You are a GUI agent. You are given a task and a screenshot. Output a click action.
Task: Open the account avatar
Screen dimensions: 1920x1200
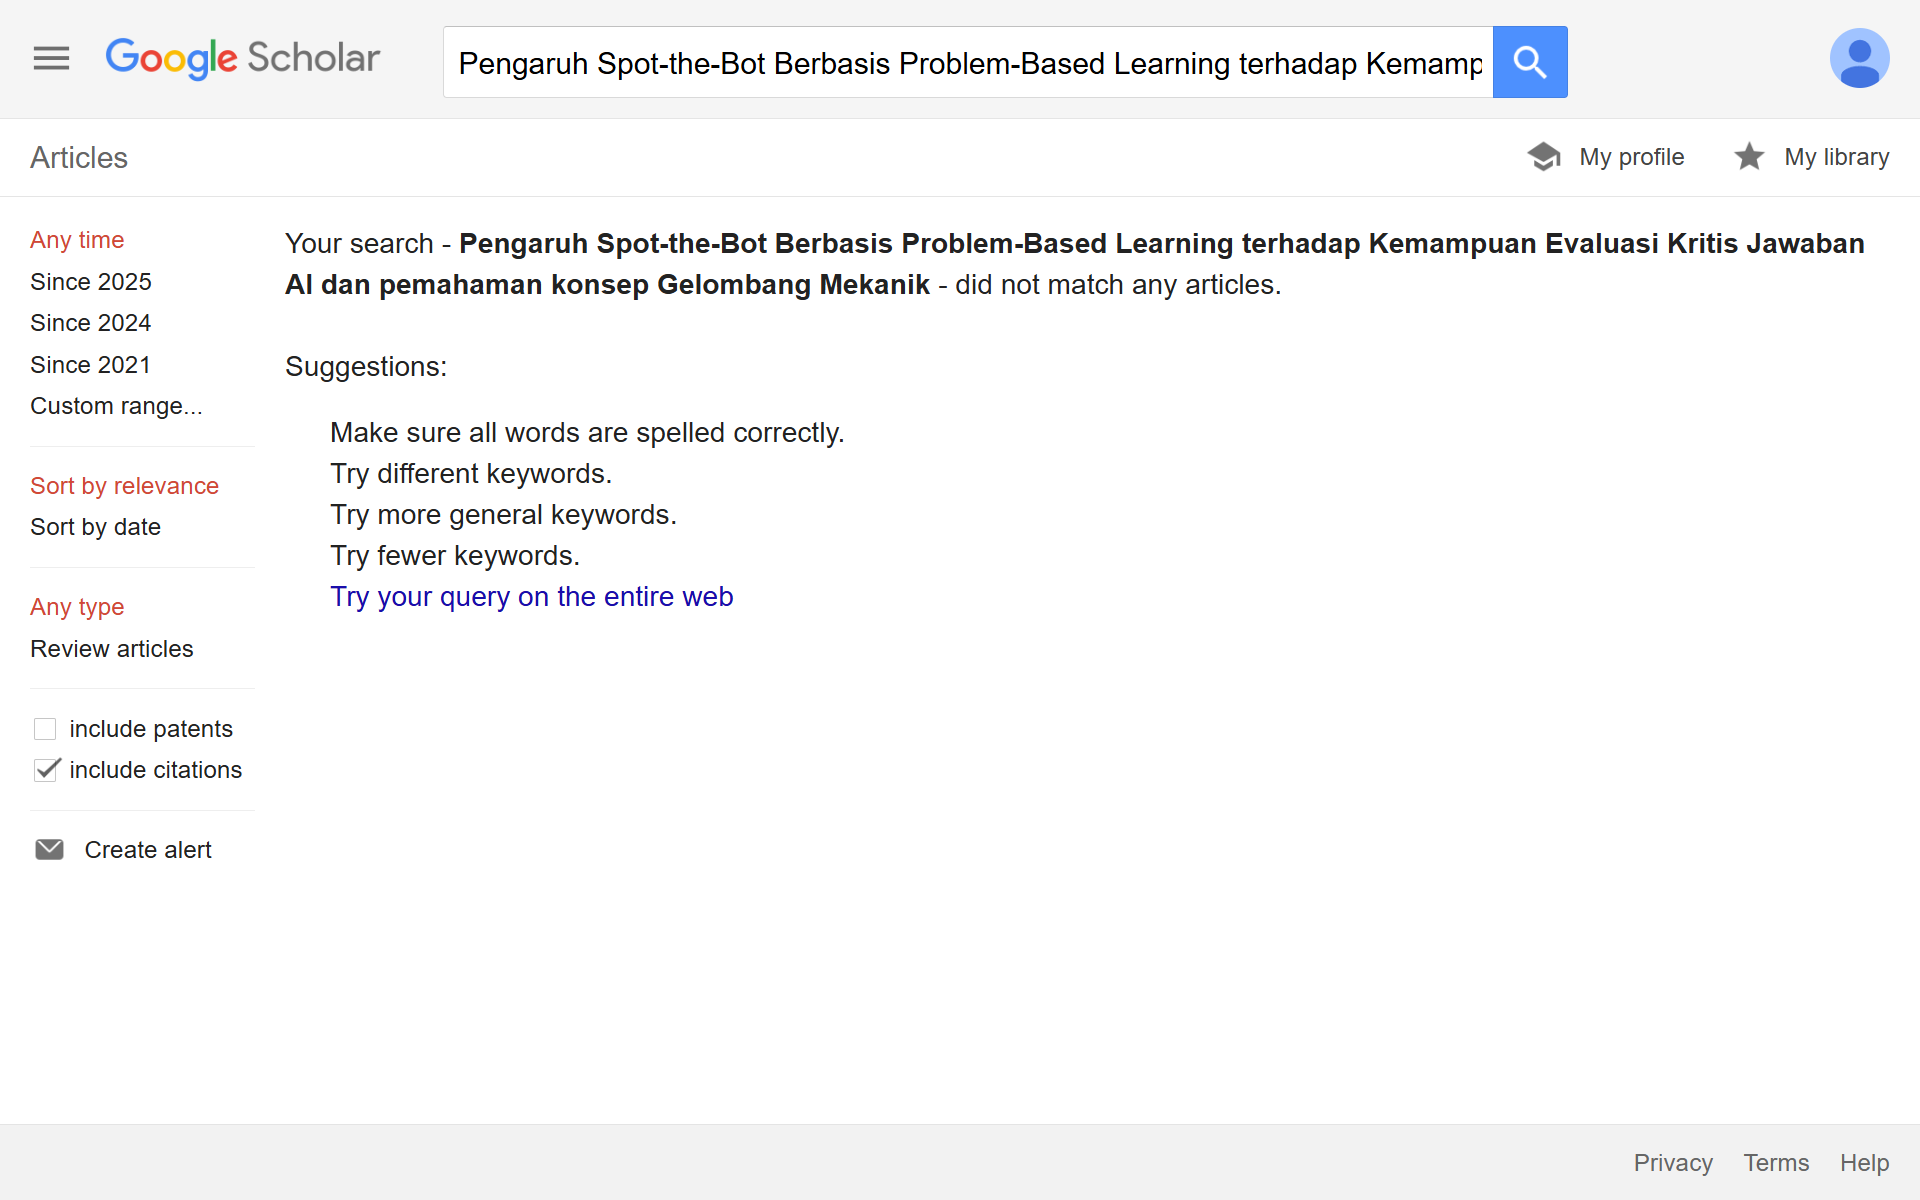[1858, 59]
